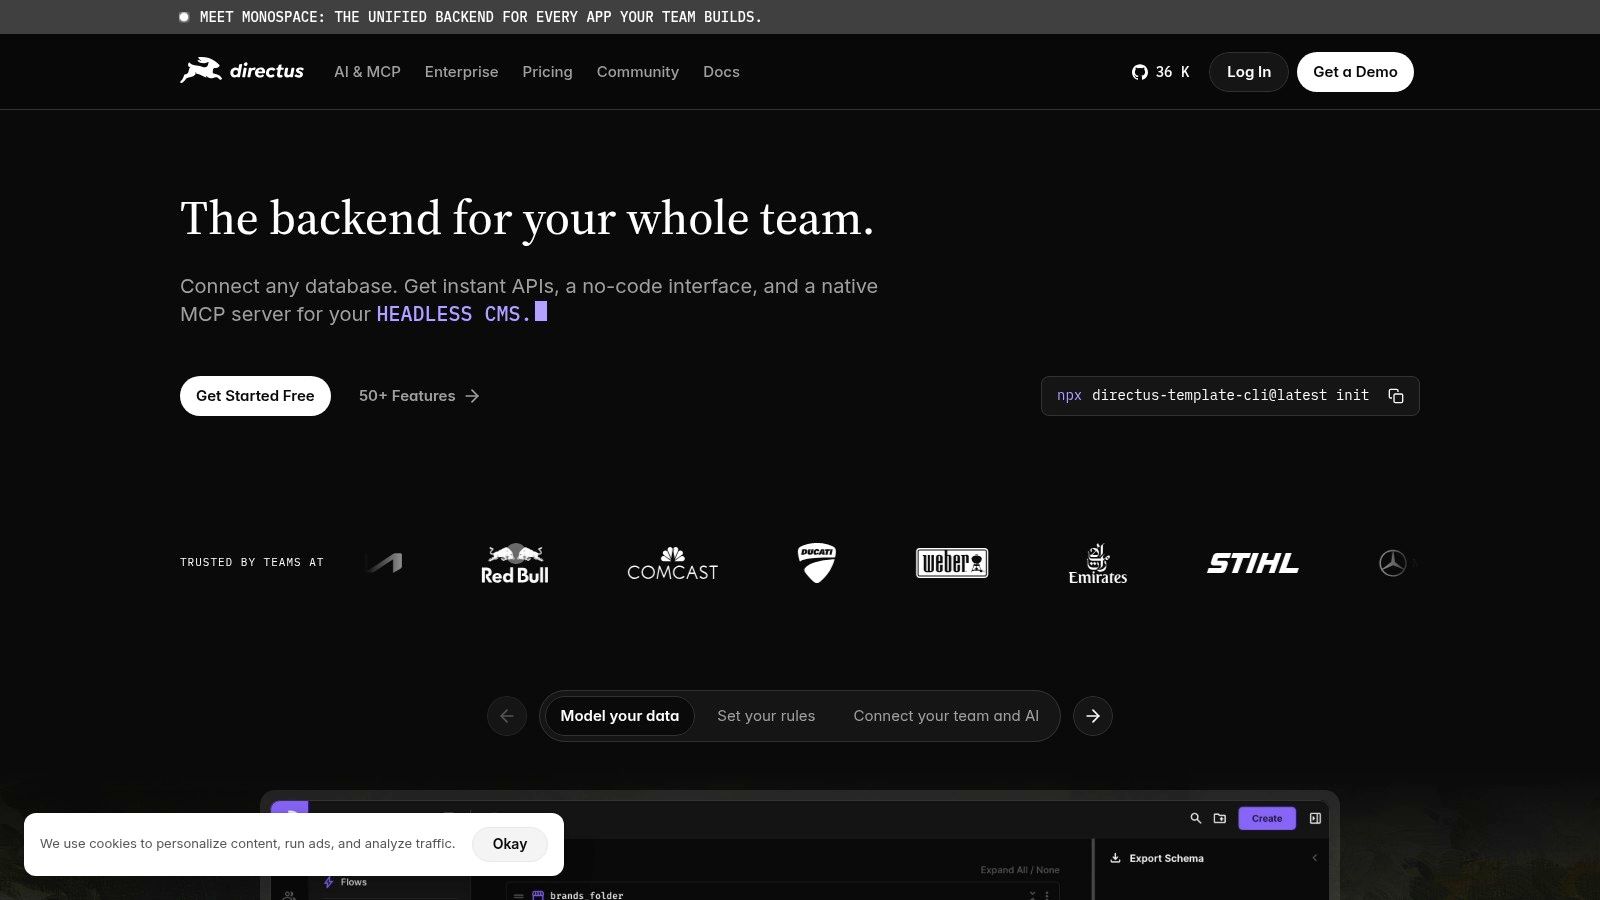Click the Comcast logo
The height and width of the screenshot is (900, 1600).
pyautogui.click(x=672, y=564)
